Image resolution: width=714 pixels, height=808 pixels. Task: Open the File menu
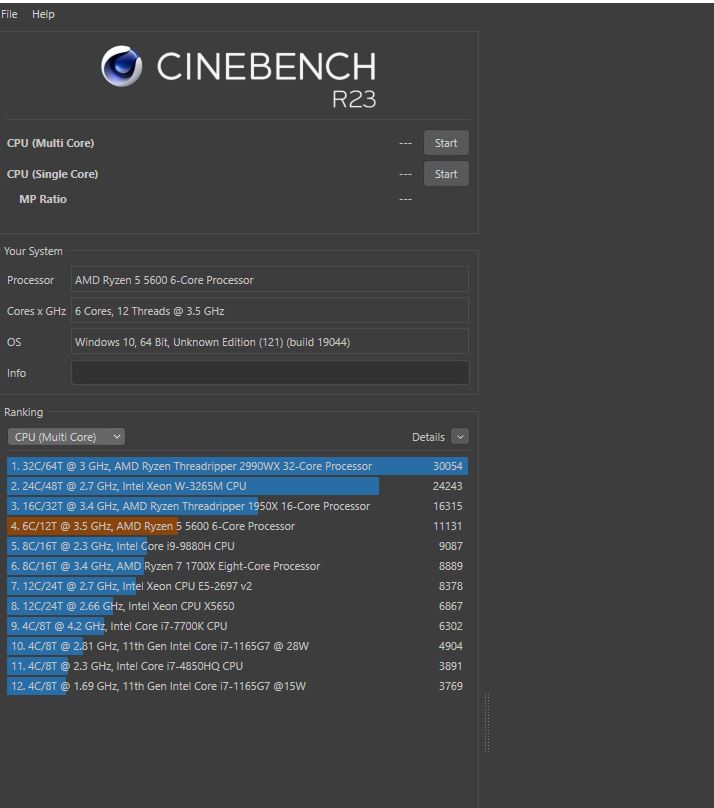[x=9, y=14]
